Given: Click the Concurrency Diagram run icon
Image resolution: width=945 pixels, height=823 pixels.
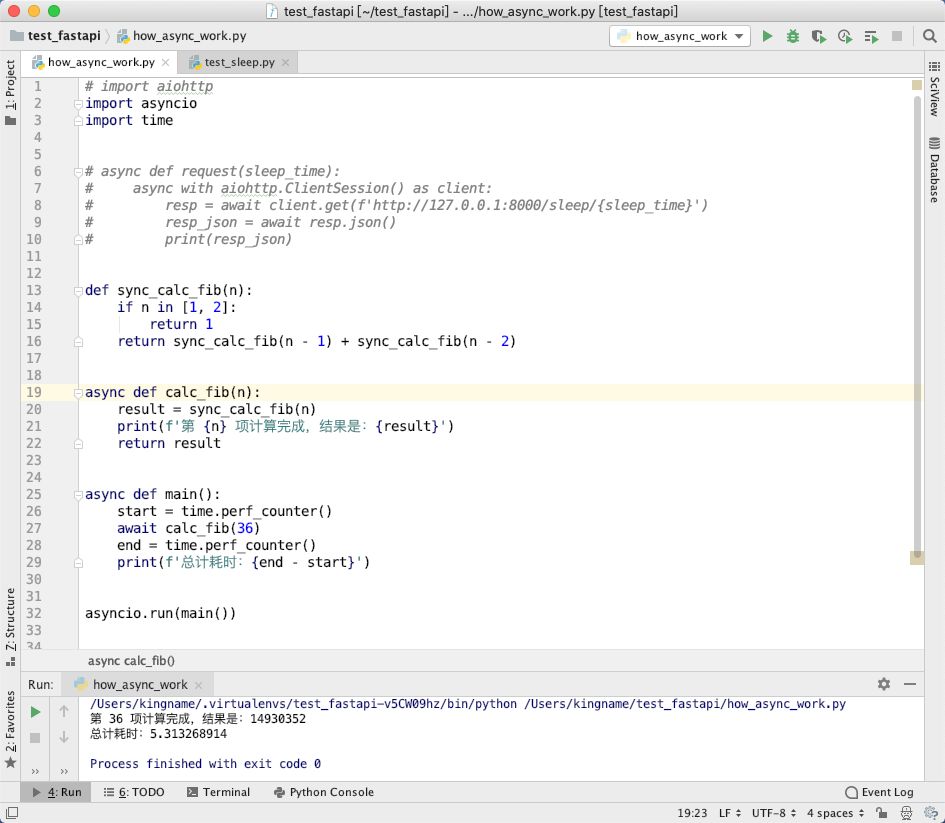Looking at the screenshot, I should click(871, 36).
